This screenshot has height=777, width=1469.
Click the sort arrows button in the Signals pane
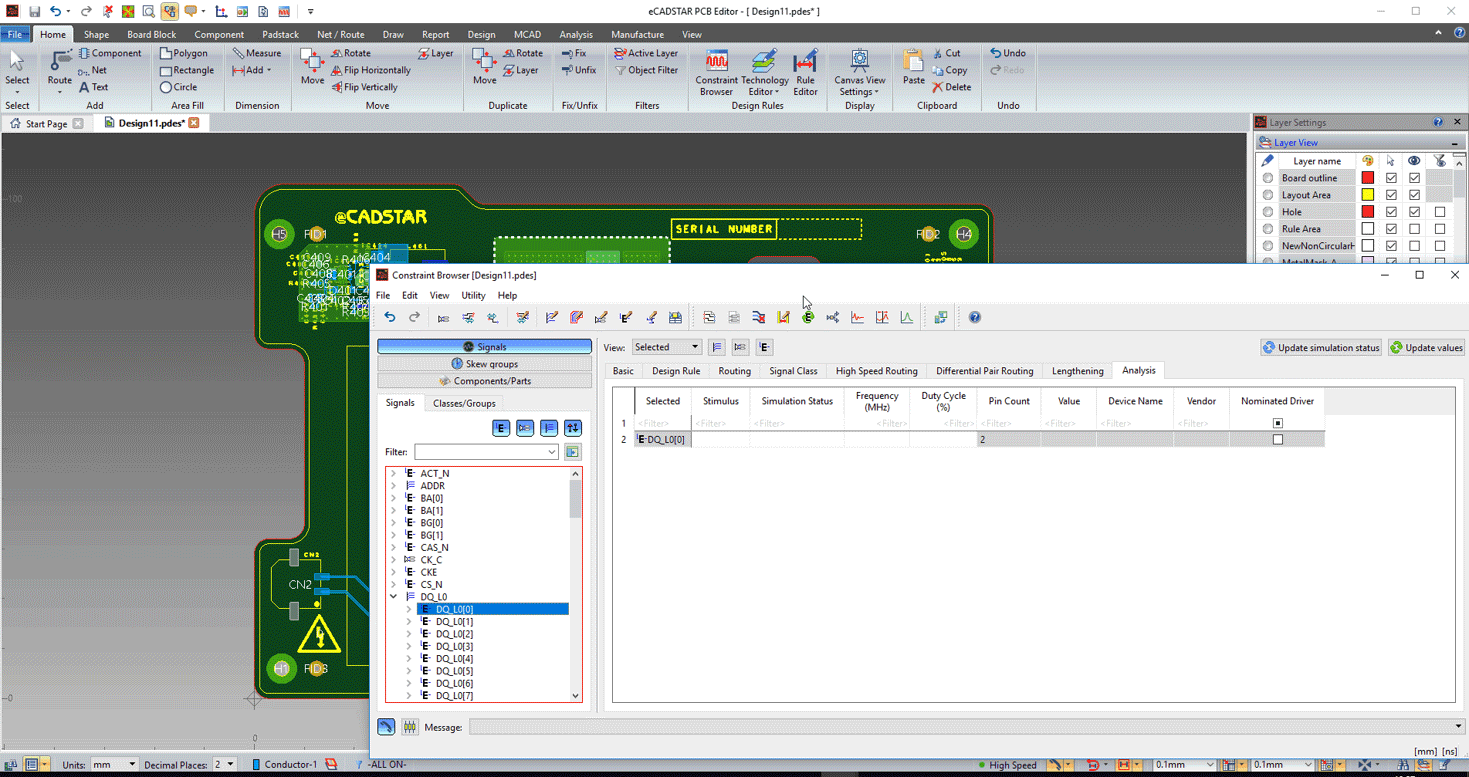click(x=573, y=428)
